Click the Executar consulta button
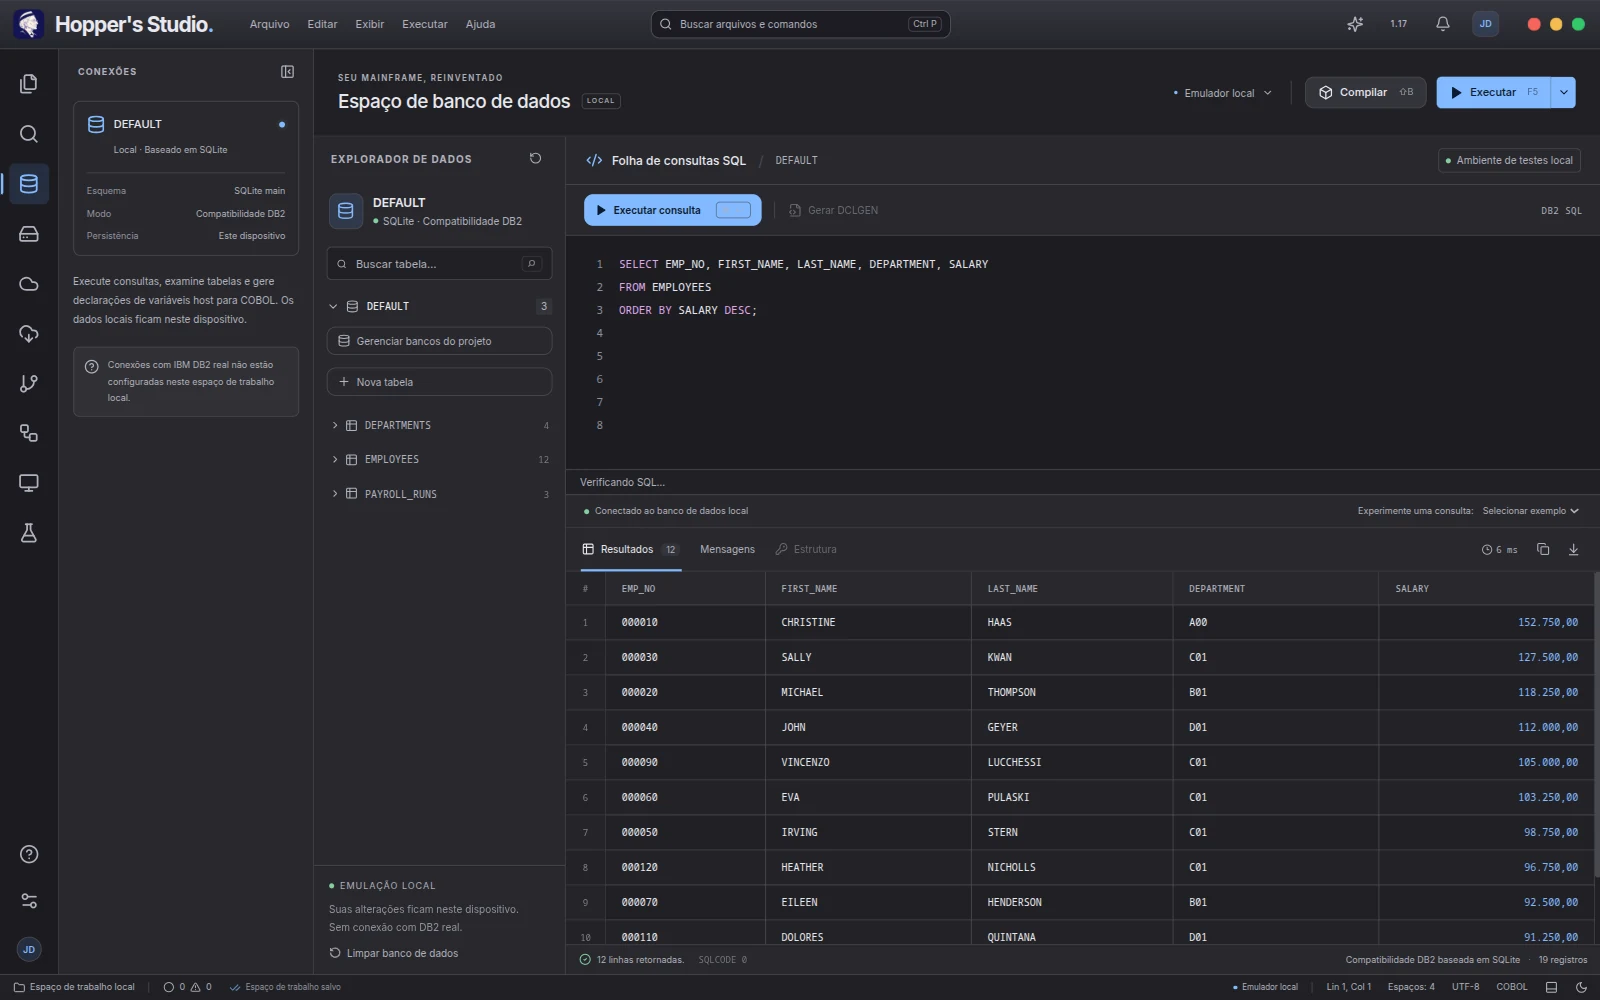Image resolution: width=1600 pixels, height=1000 pixels. [673, 210]
